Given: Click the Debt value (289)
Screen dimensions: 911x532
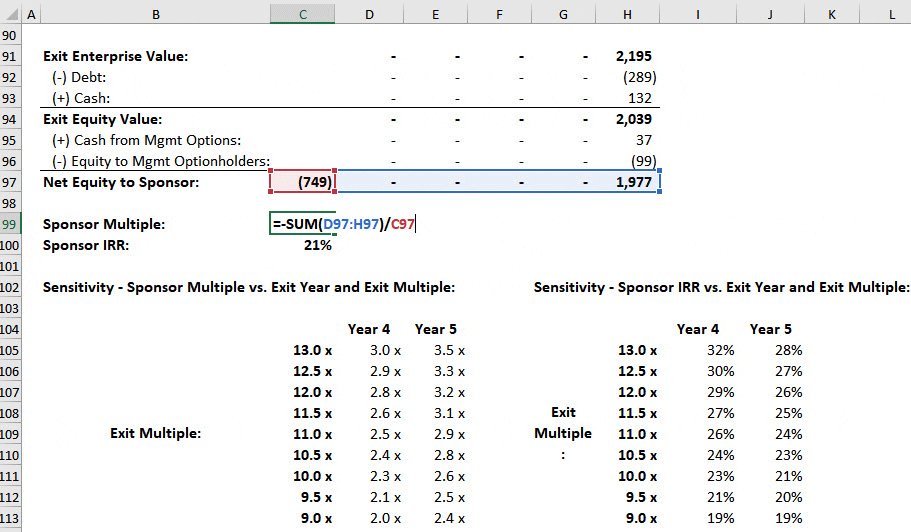Looking at the screenshot, I should click(x=640, y=77).
